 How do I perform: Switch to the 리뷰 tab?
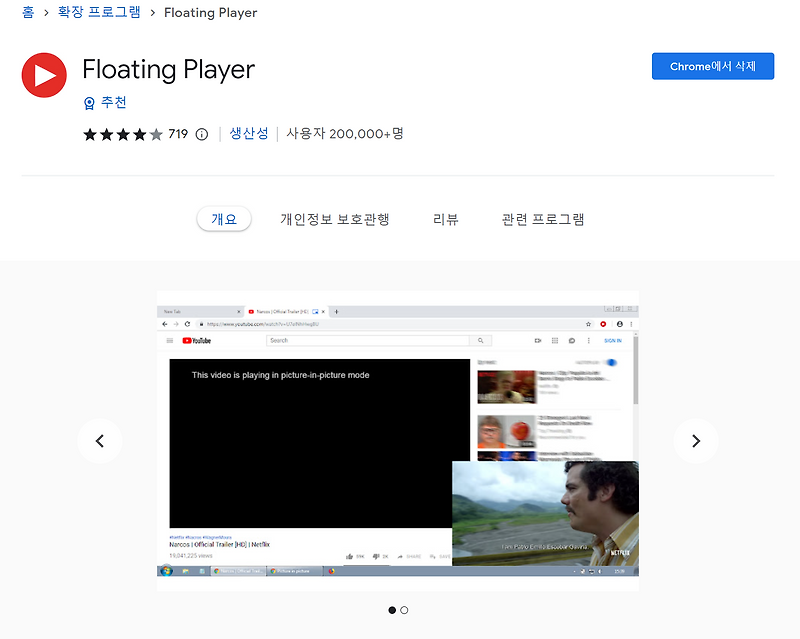446,219
